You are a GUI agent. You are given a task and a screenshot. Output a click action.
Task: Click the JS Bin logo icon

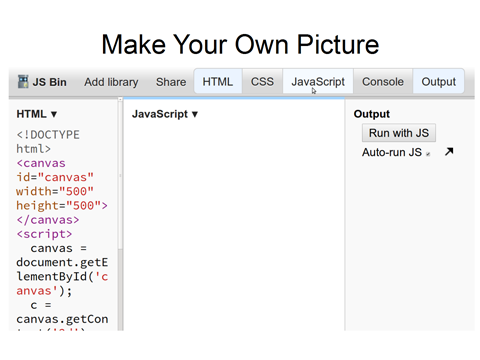pos(23,82)
